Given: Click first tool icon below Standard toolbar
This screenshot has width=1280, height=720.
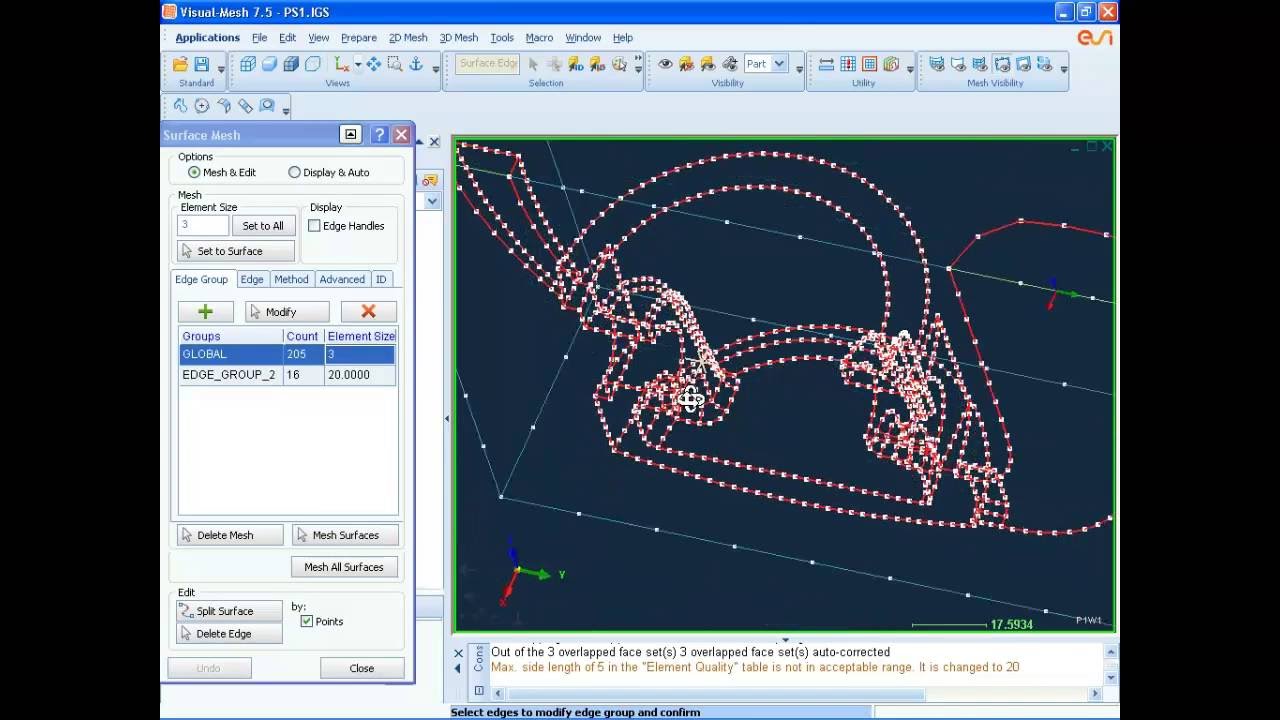Looking at the screenshot, I should click(x=180, y=106).
